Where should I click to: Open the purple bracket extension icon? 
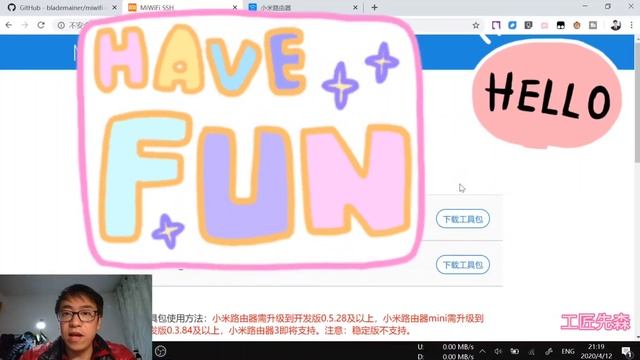coord(496,25)
